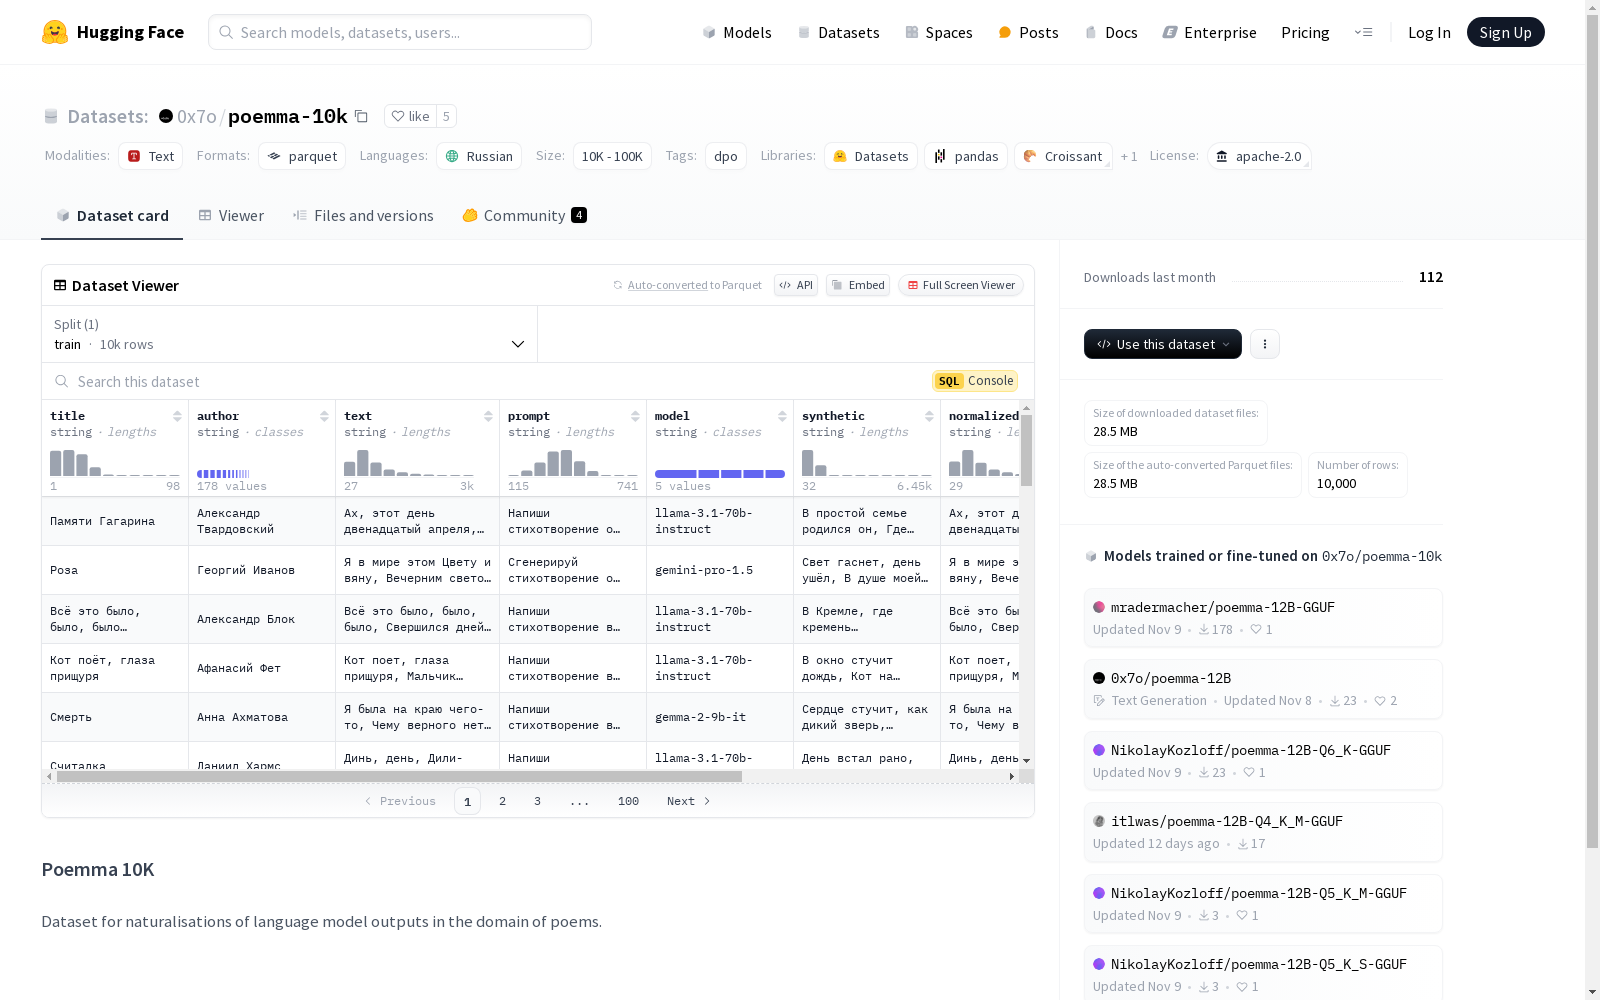Click the pandas library tag
The image size is (1600, 1000).
(966, 156)
